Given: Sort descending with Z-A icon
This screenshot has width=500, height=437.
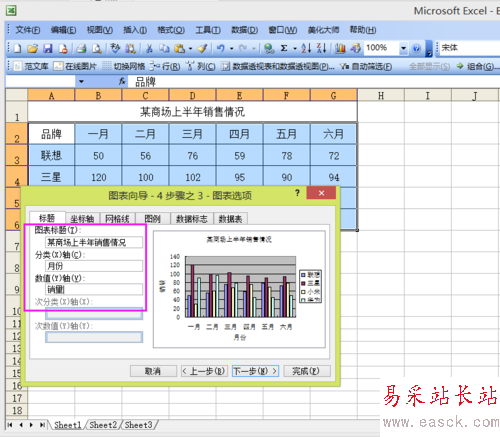Looking at the screenshot, I should (321, 49).
